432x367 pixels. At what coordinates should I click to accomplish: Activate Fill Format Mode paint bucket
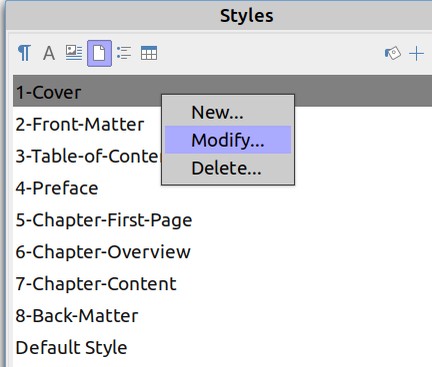click(x=393, y=53)
